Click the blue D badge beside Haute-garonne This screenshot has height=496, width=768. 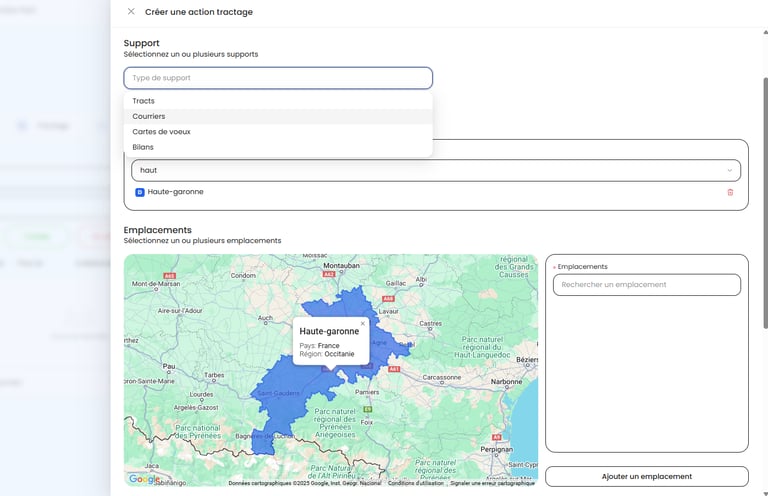pos(140,192)
